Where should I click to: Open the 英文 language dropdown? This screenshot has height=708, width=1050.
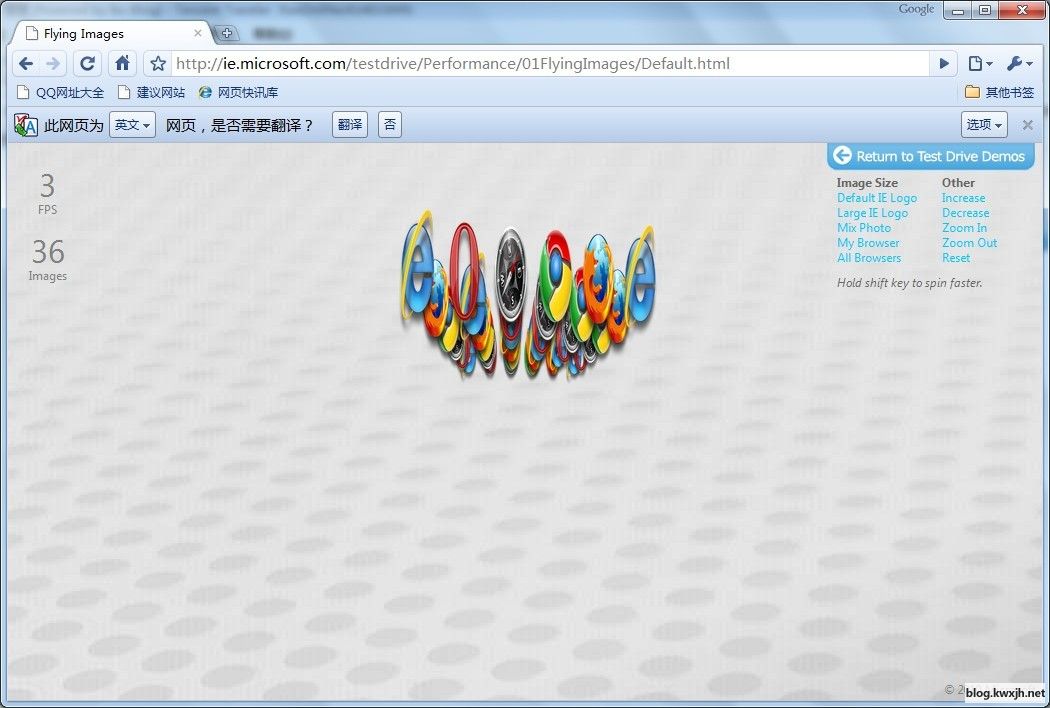tap(132, 125)
